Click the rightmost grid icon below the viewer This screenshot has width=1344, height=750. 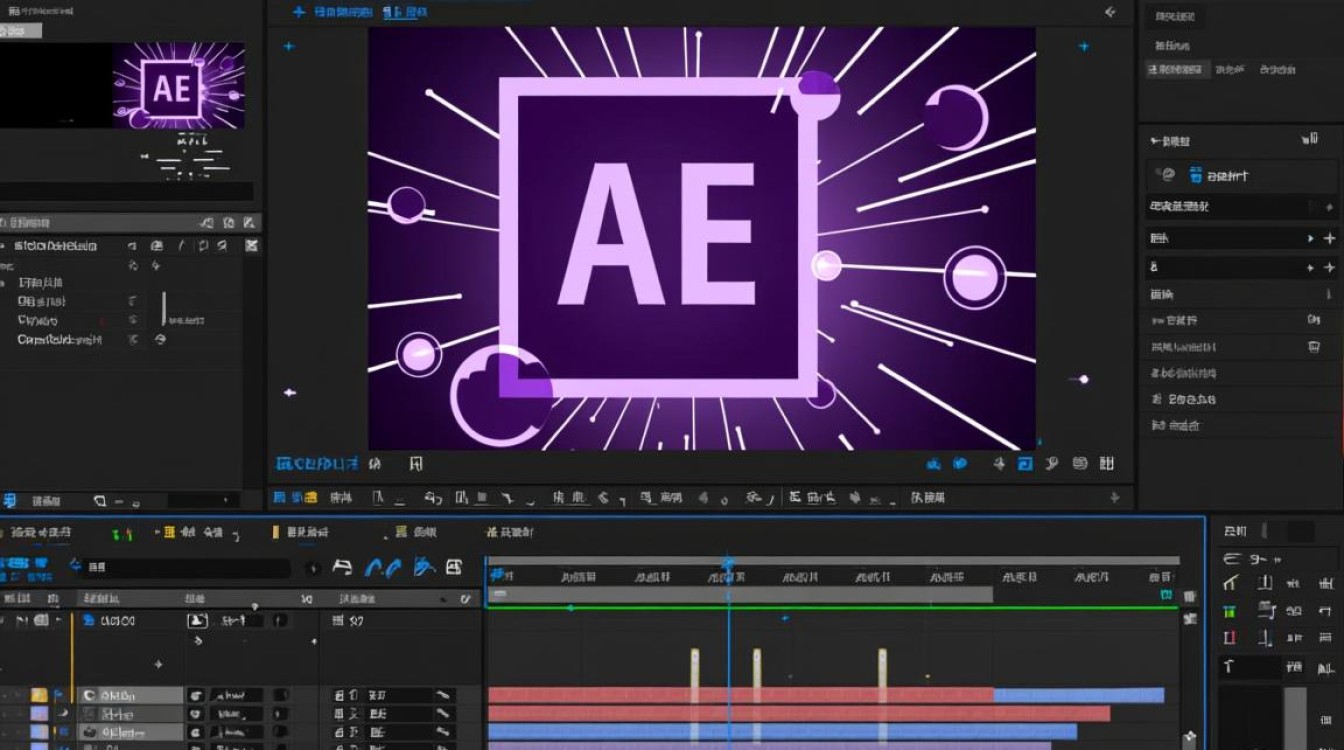point(1106,464)
